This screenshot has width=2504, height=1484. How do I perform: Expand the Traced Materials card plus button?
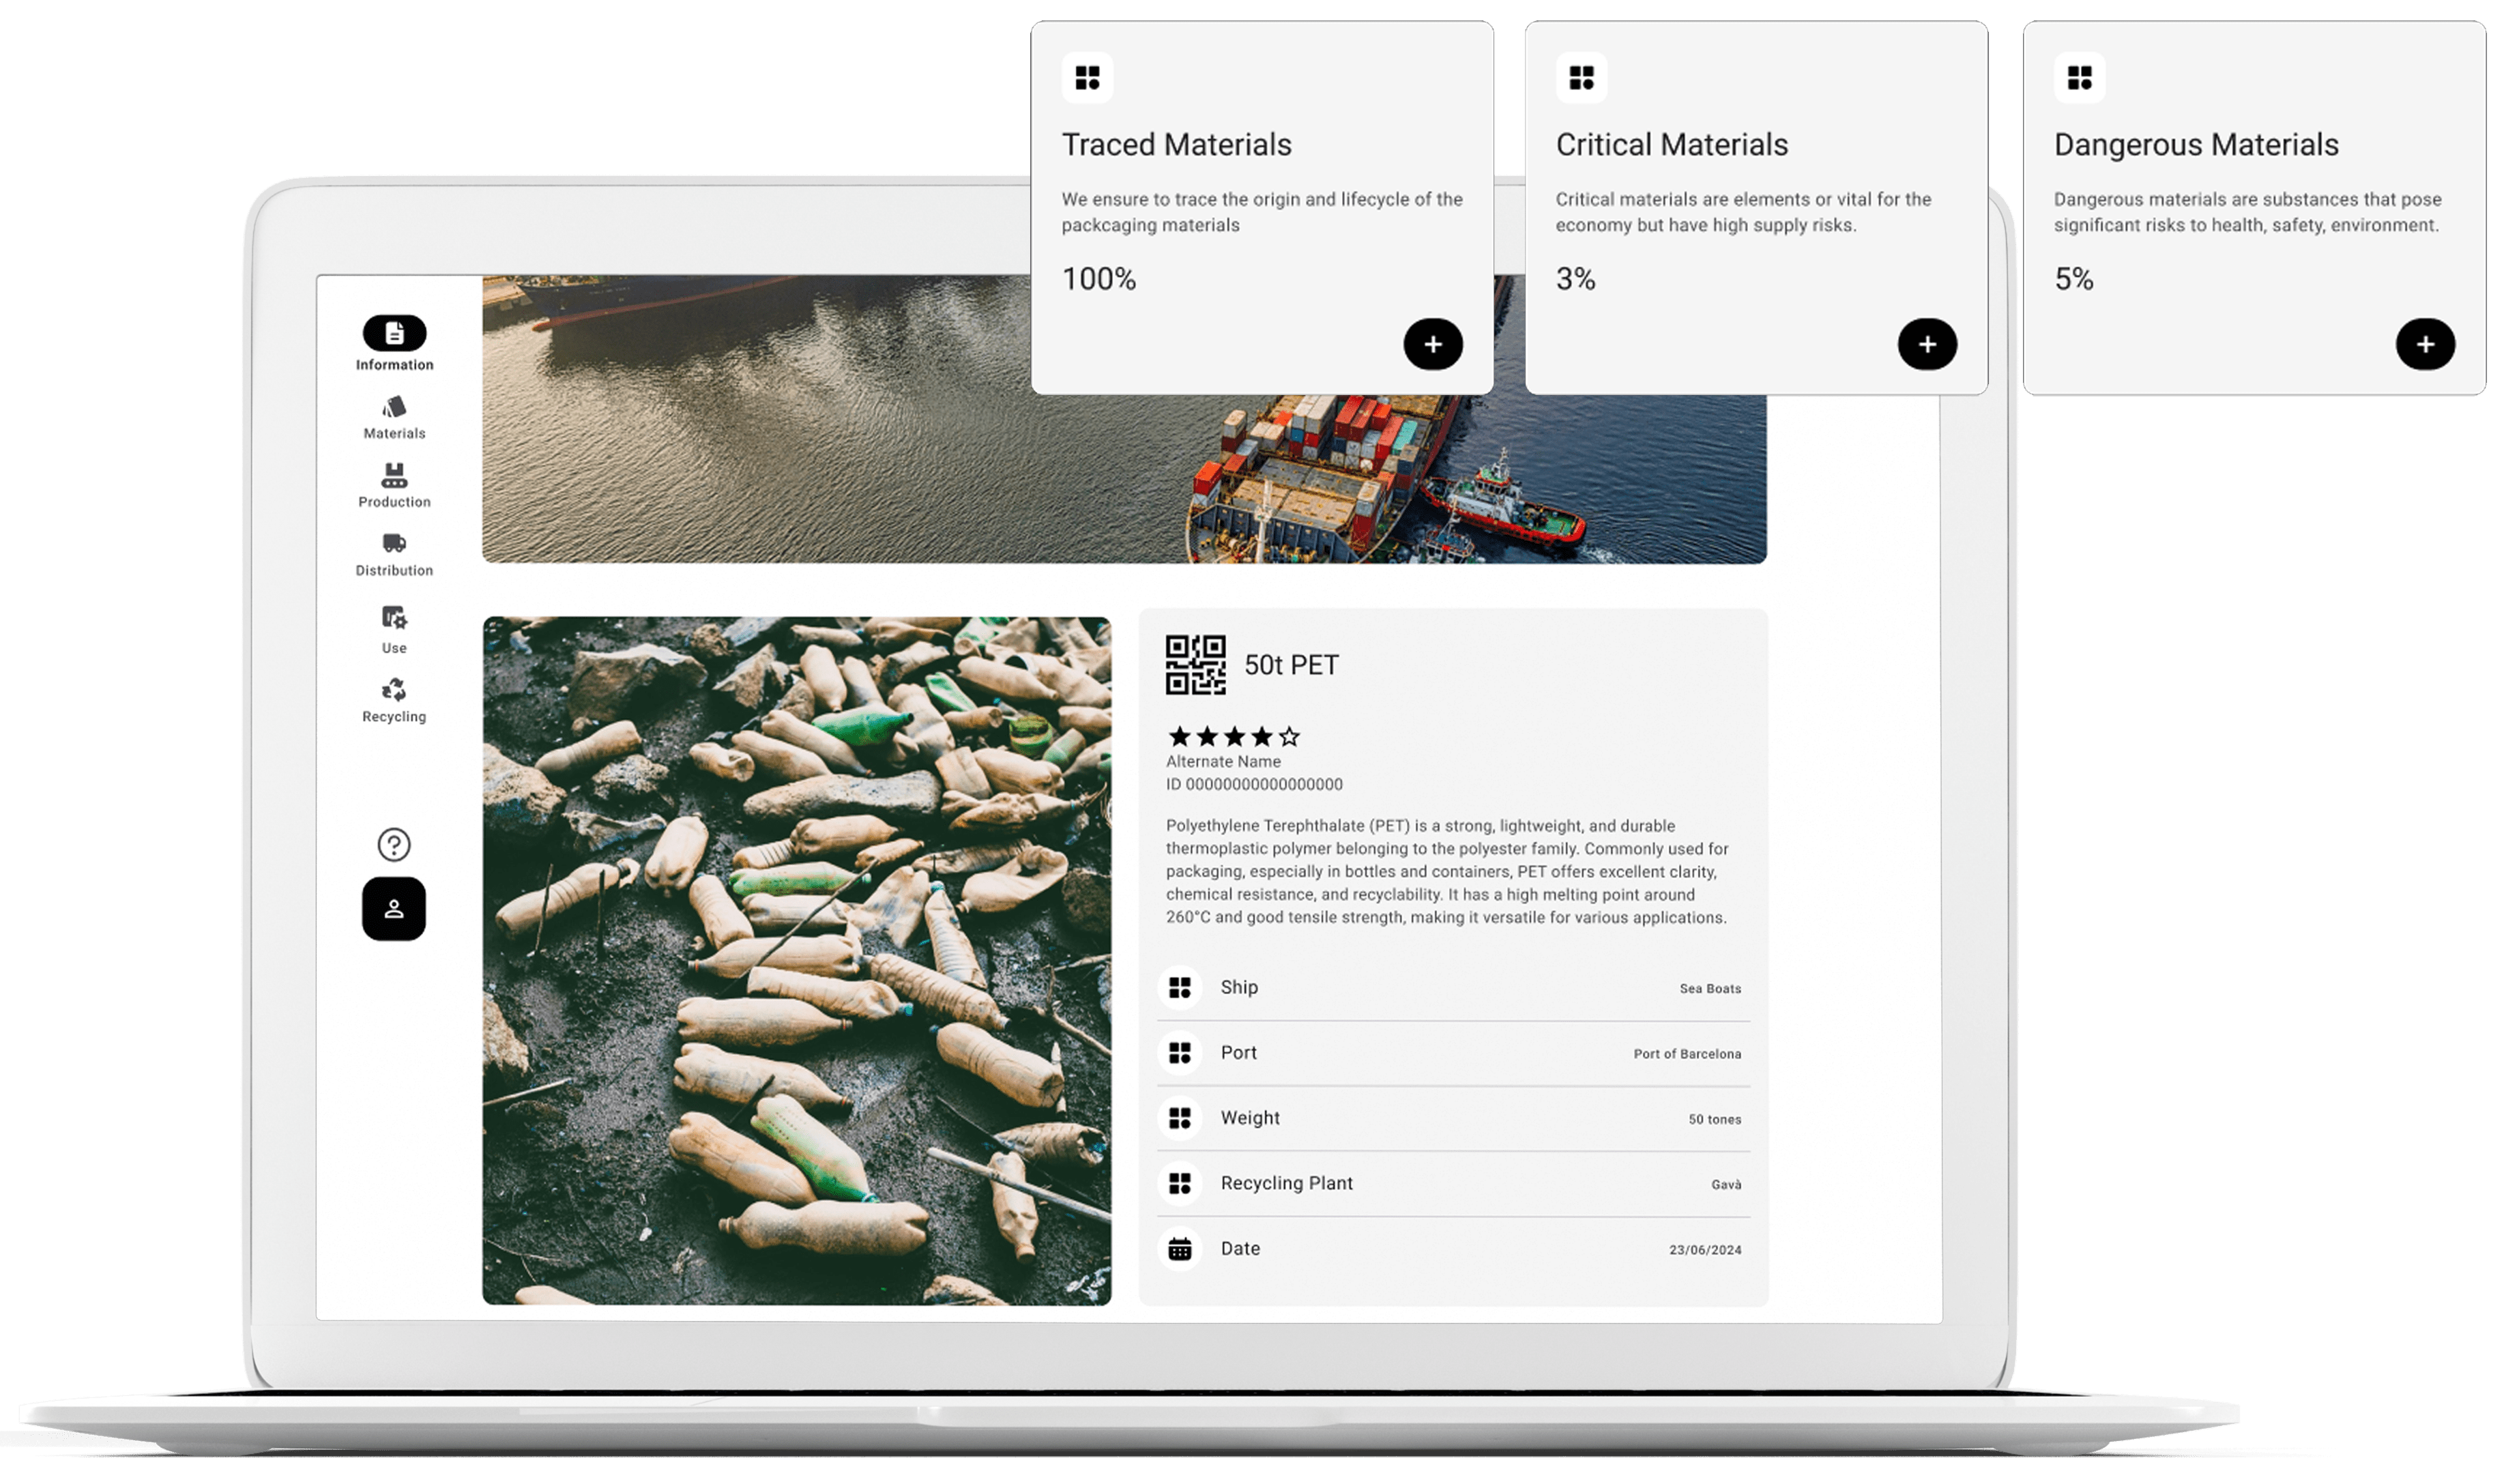(1433, 345)
